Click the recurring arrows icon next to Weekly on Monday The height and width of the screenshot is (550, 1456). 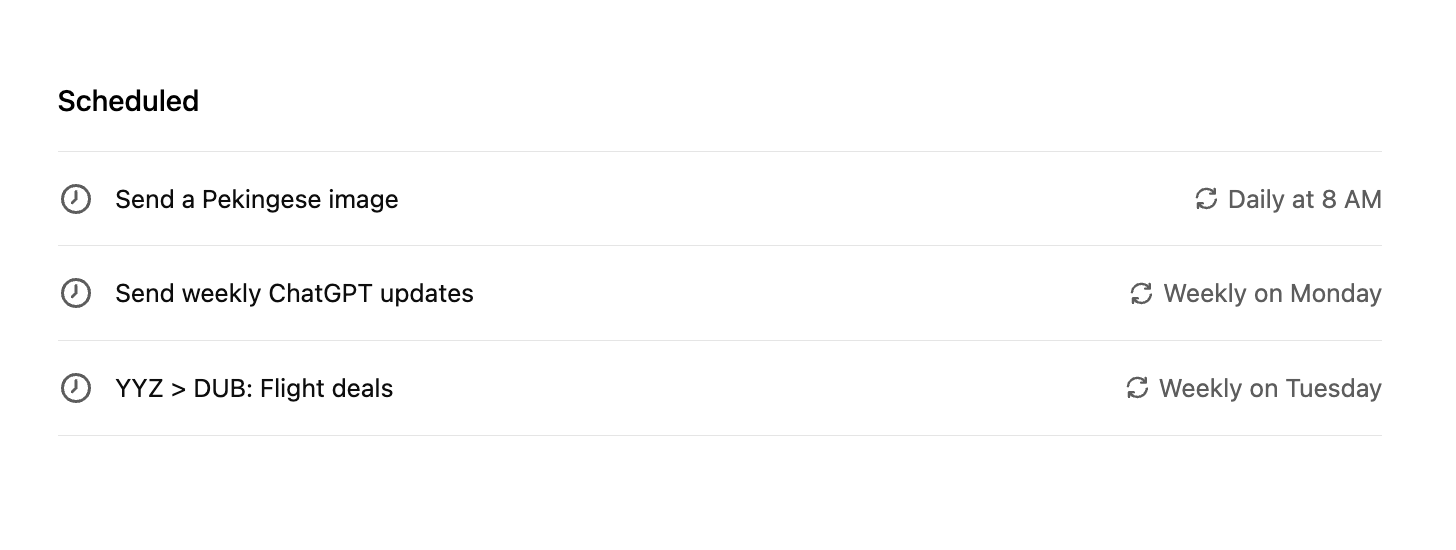pyautogui.click(x=1141, y=294)
